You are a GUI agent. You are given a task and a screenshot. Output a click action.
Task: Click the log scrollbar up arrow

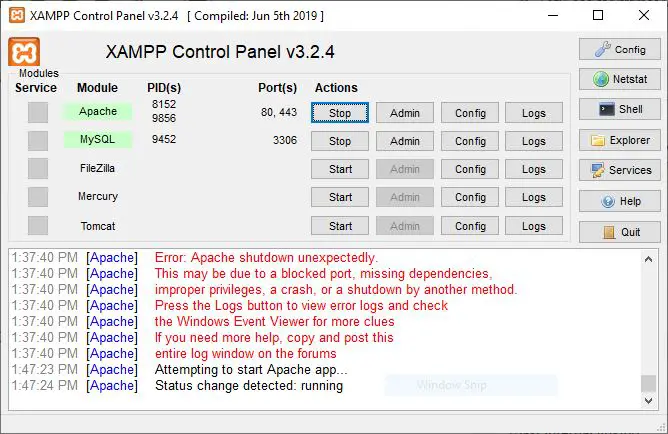648,259
